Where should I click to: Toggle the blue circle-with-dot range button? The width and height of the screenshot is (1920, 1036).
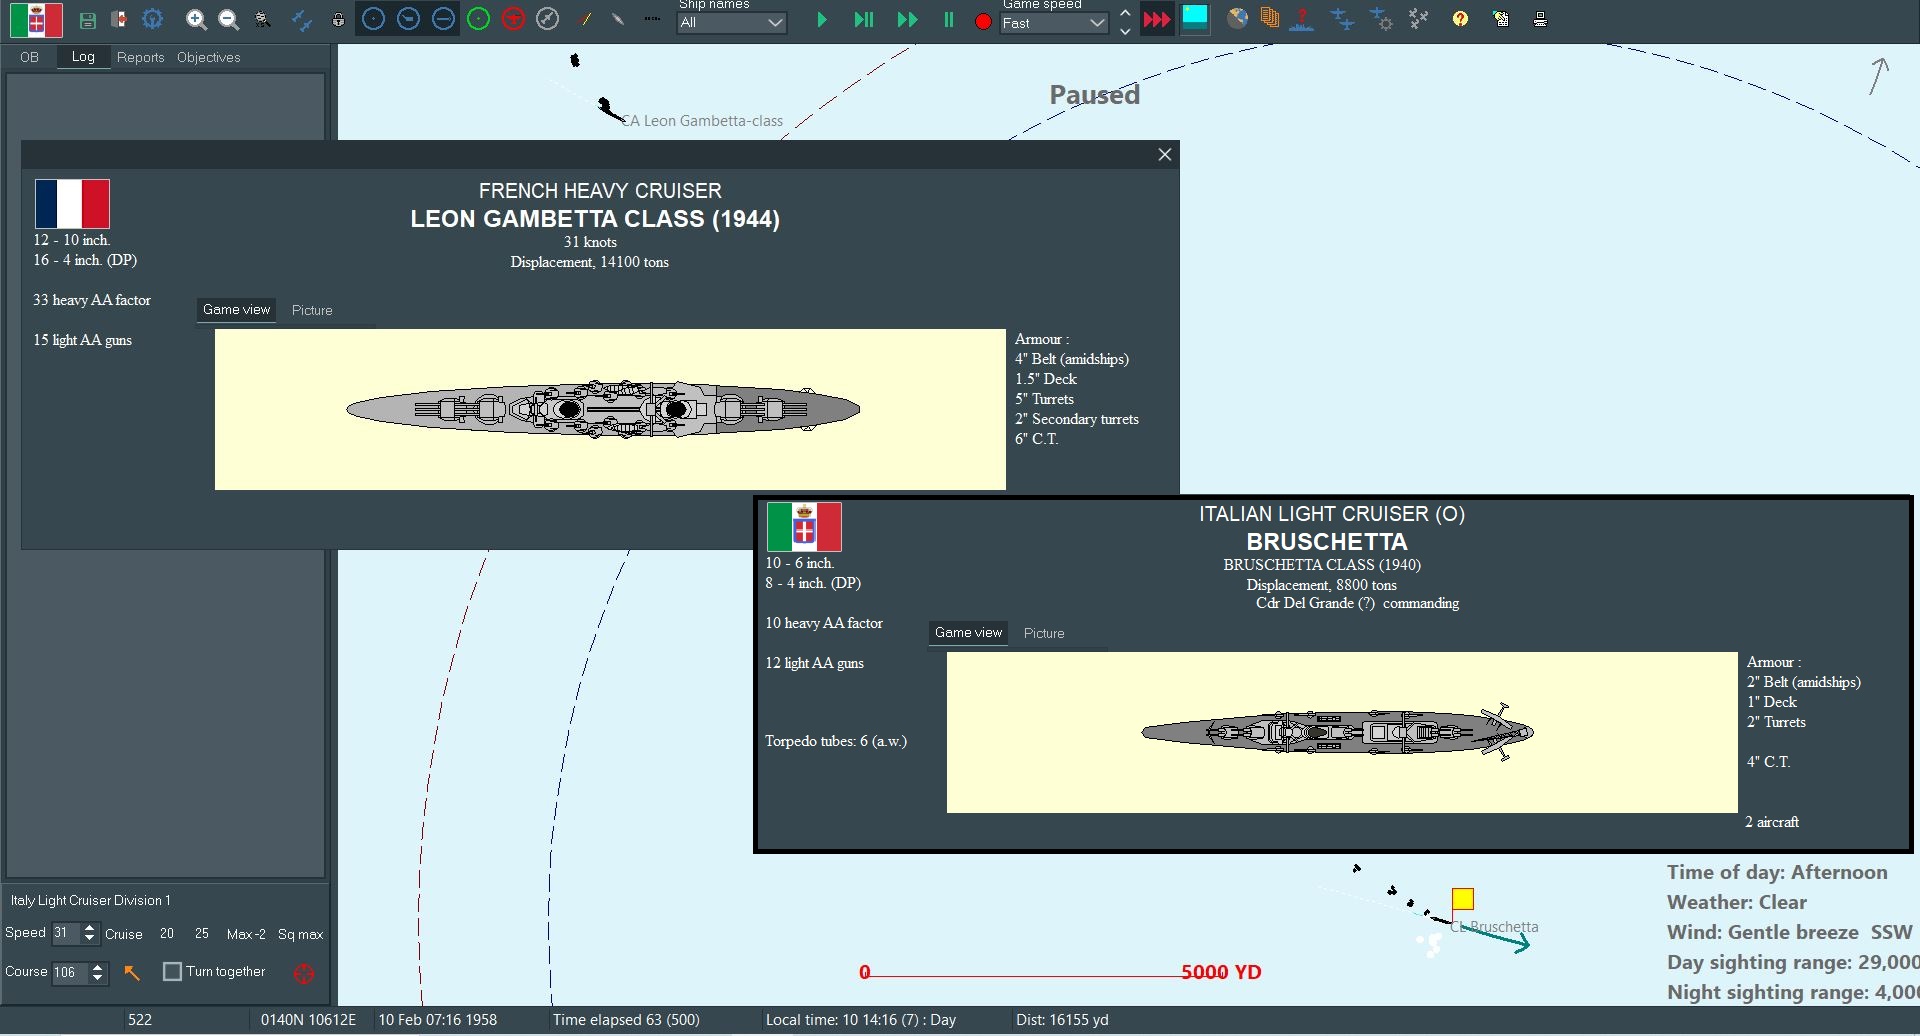click(373, 19)
